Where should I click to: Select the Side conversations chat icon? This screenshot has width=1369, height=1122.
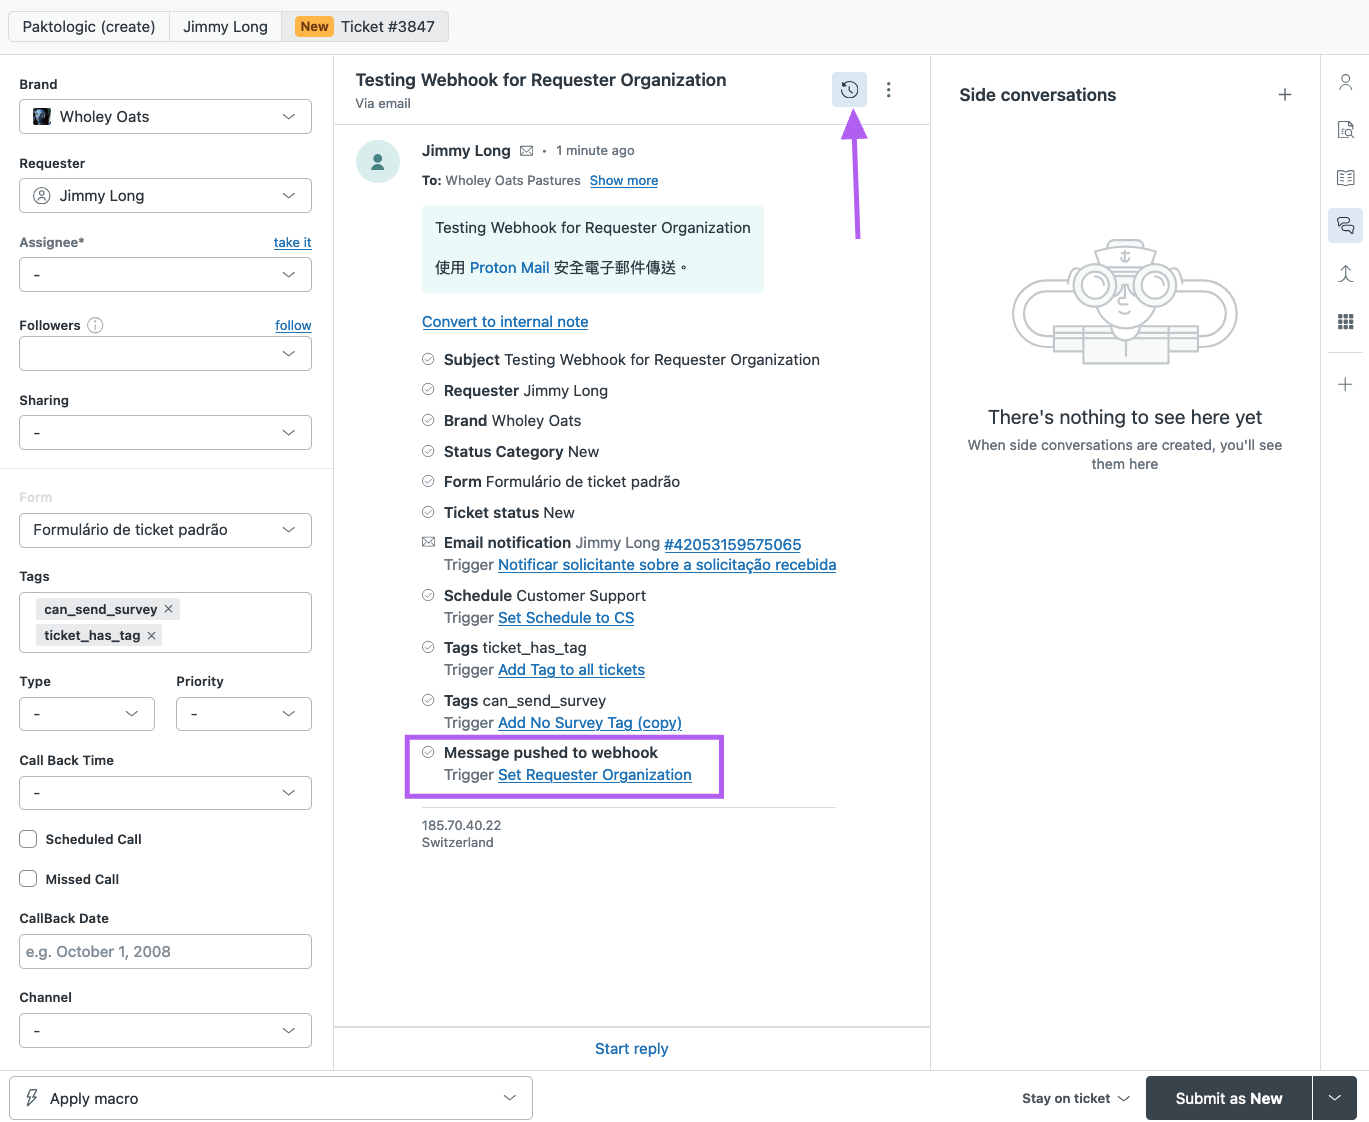click(1345, 225)
